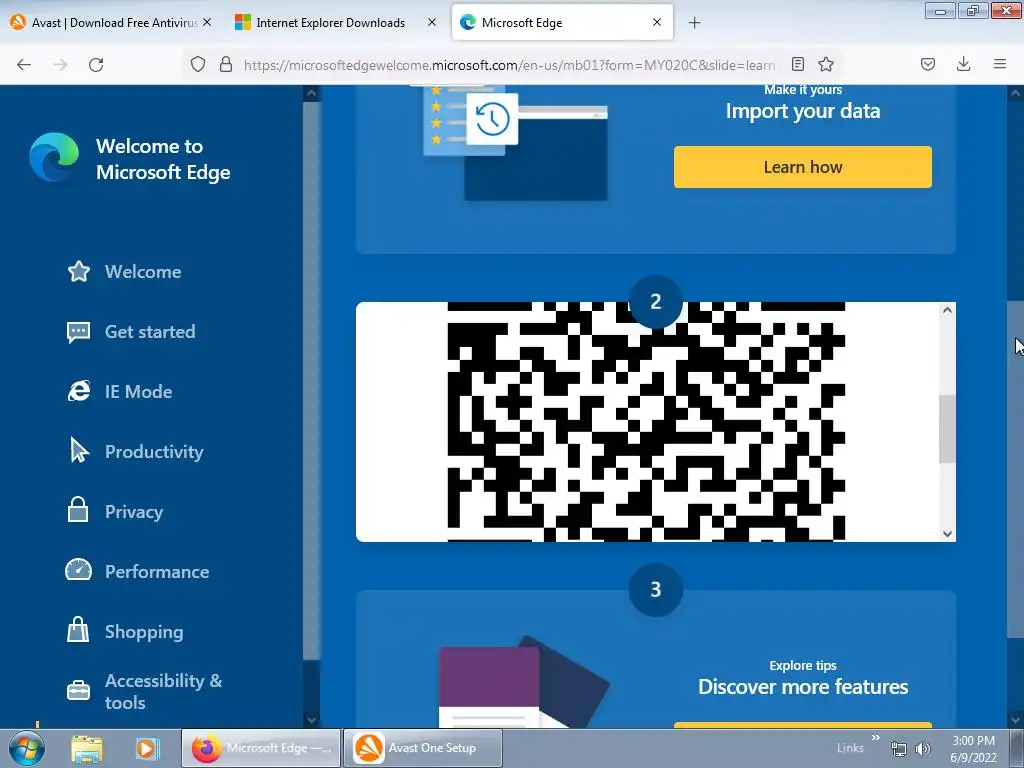Select Firefox Microsoft Edge taskbar button
The height and width of the screenshot is (768, 1024).
point(261,748)
